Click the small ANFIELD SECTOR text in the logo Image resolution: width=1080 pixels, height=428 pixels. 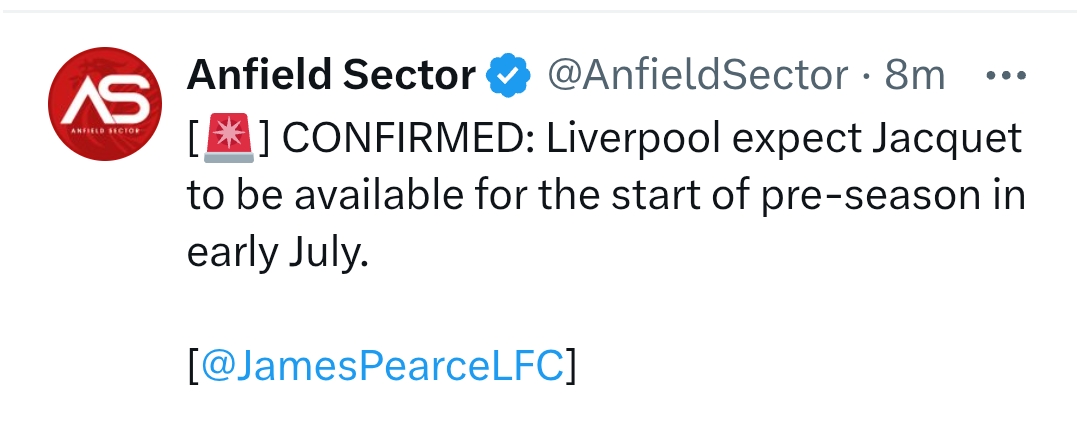104,129
